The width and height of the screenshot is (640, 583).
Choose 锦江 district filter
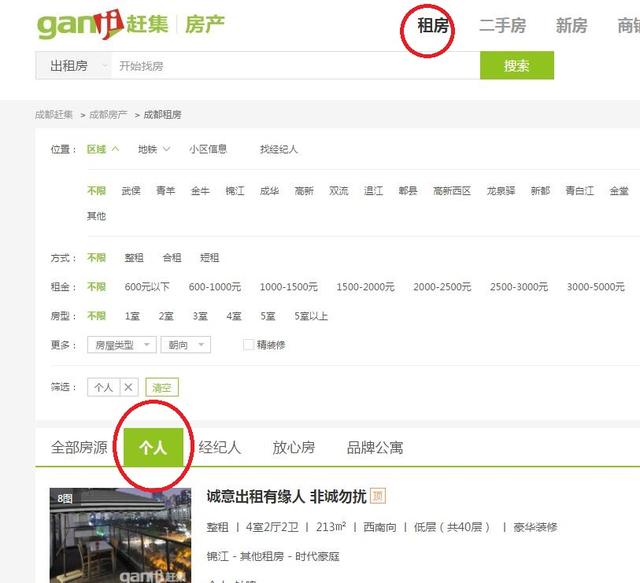(x=234, y=191)
